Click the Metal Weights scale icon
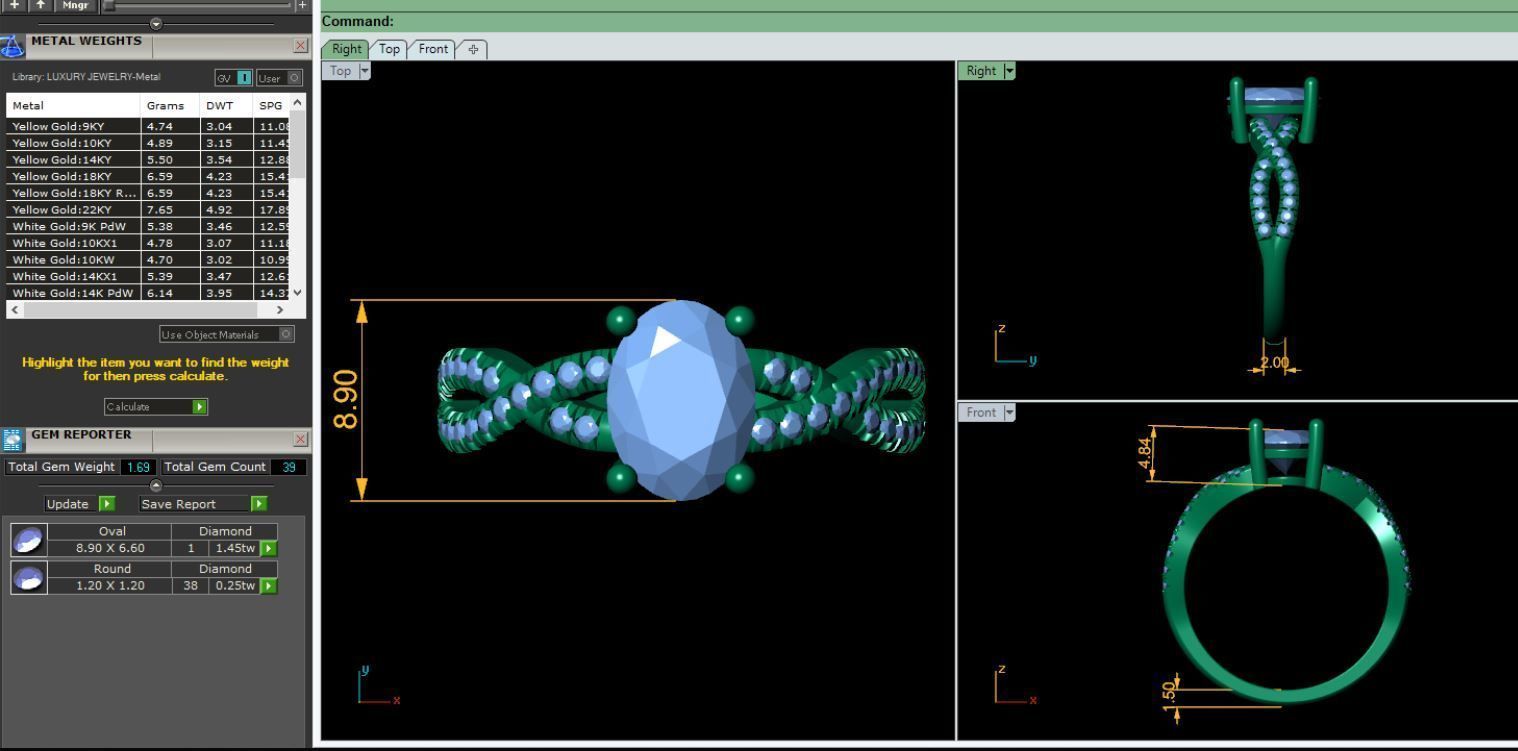Image resolution: width=1518 pixels, height=751 pixels. point(12,46)
